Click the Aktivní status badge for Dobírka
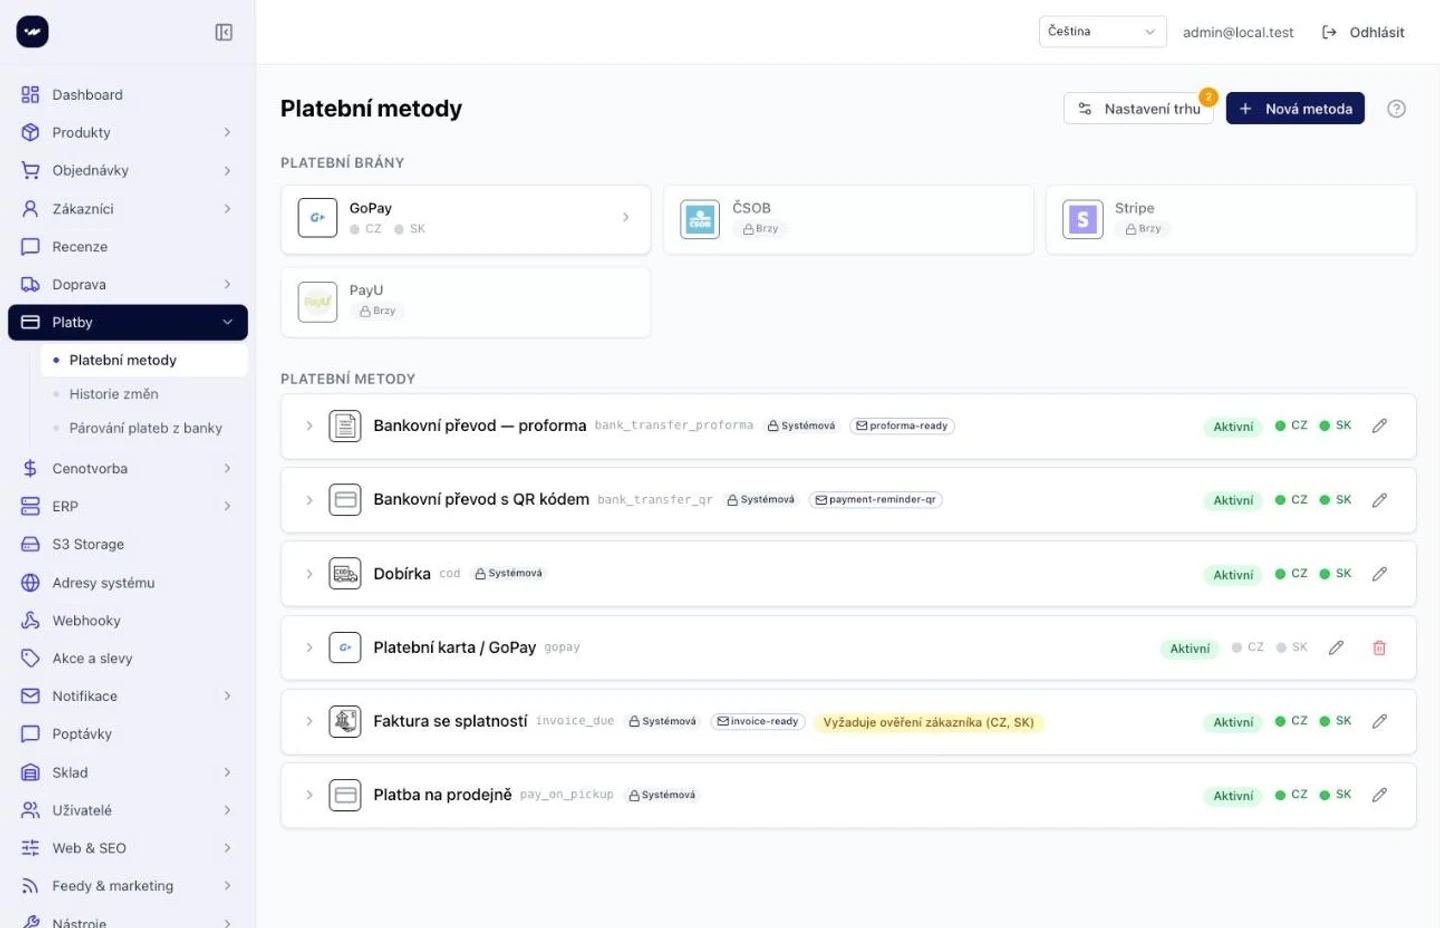The height and width of the screenshot is (928, 1440). pos(1233,575)
